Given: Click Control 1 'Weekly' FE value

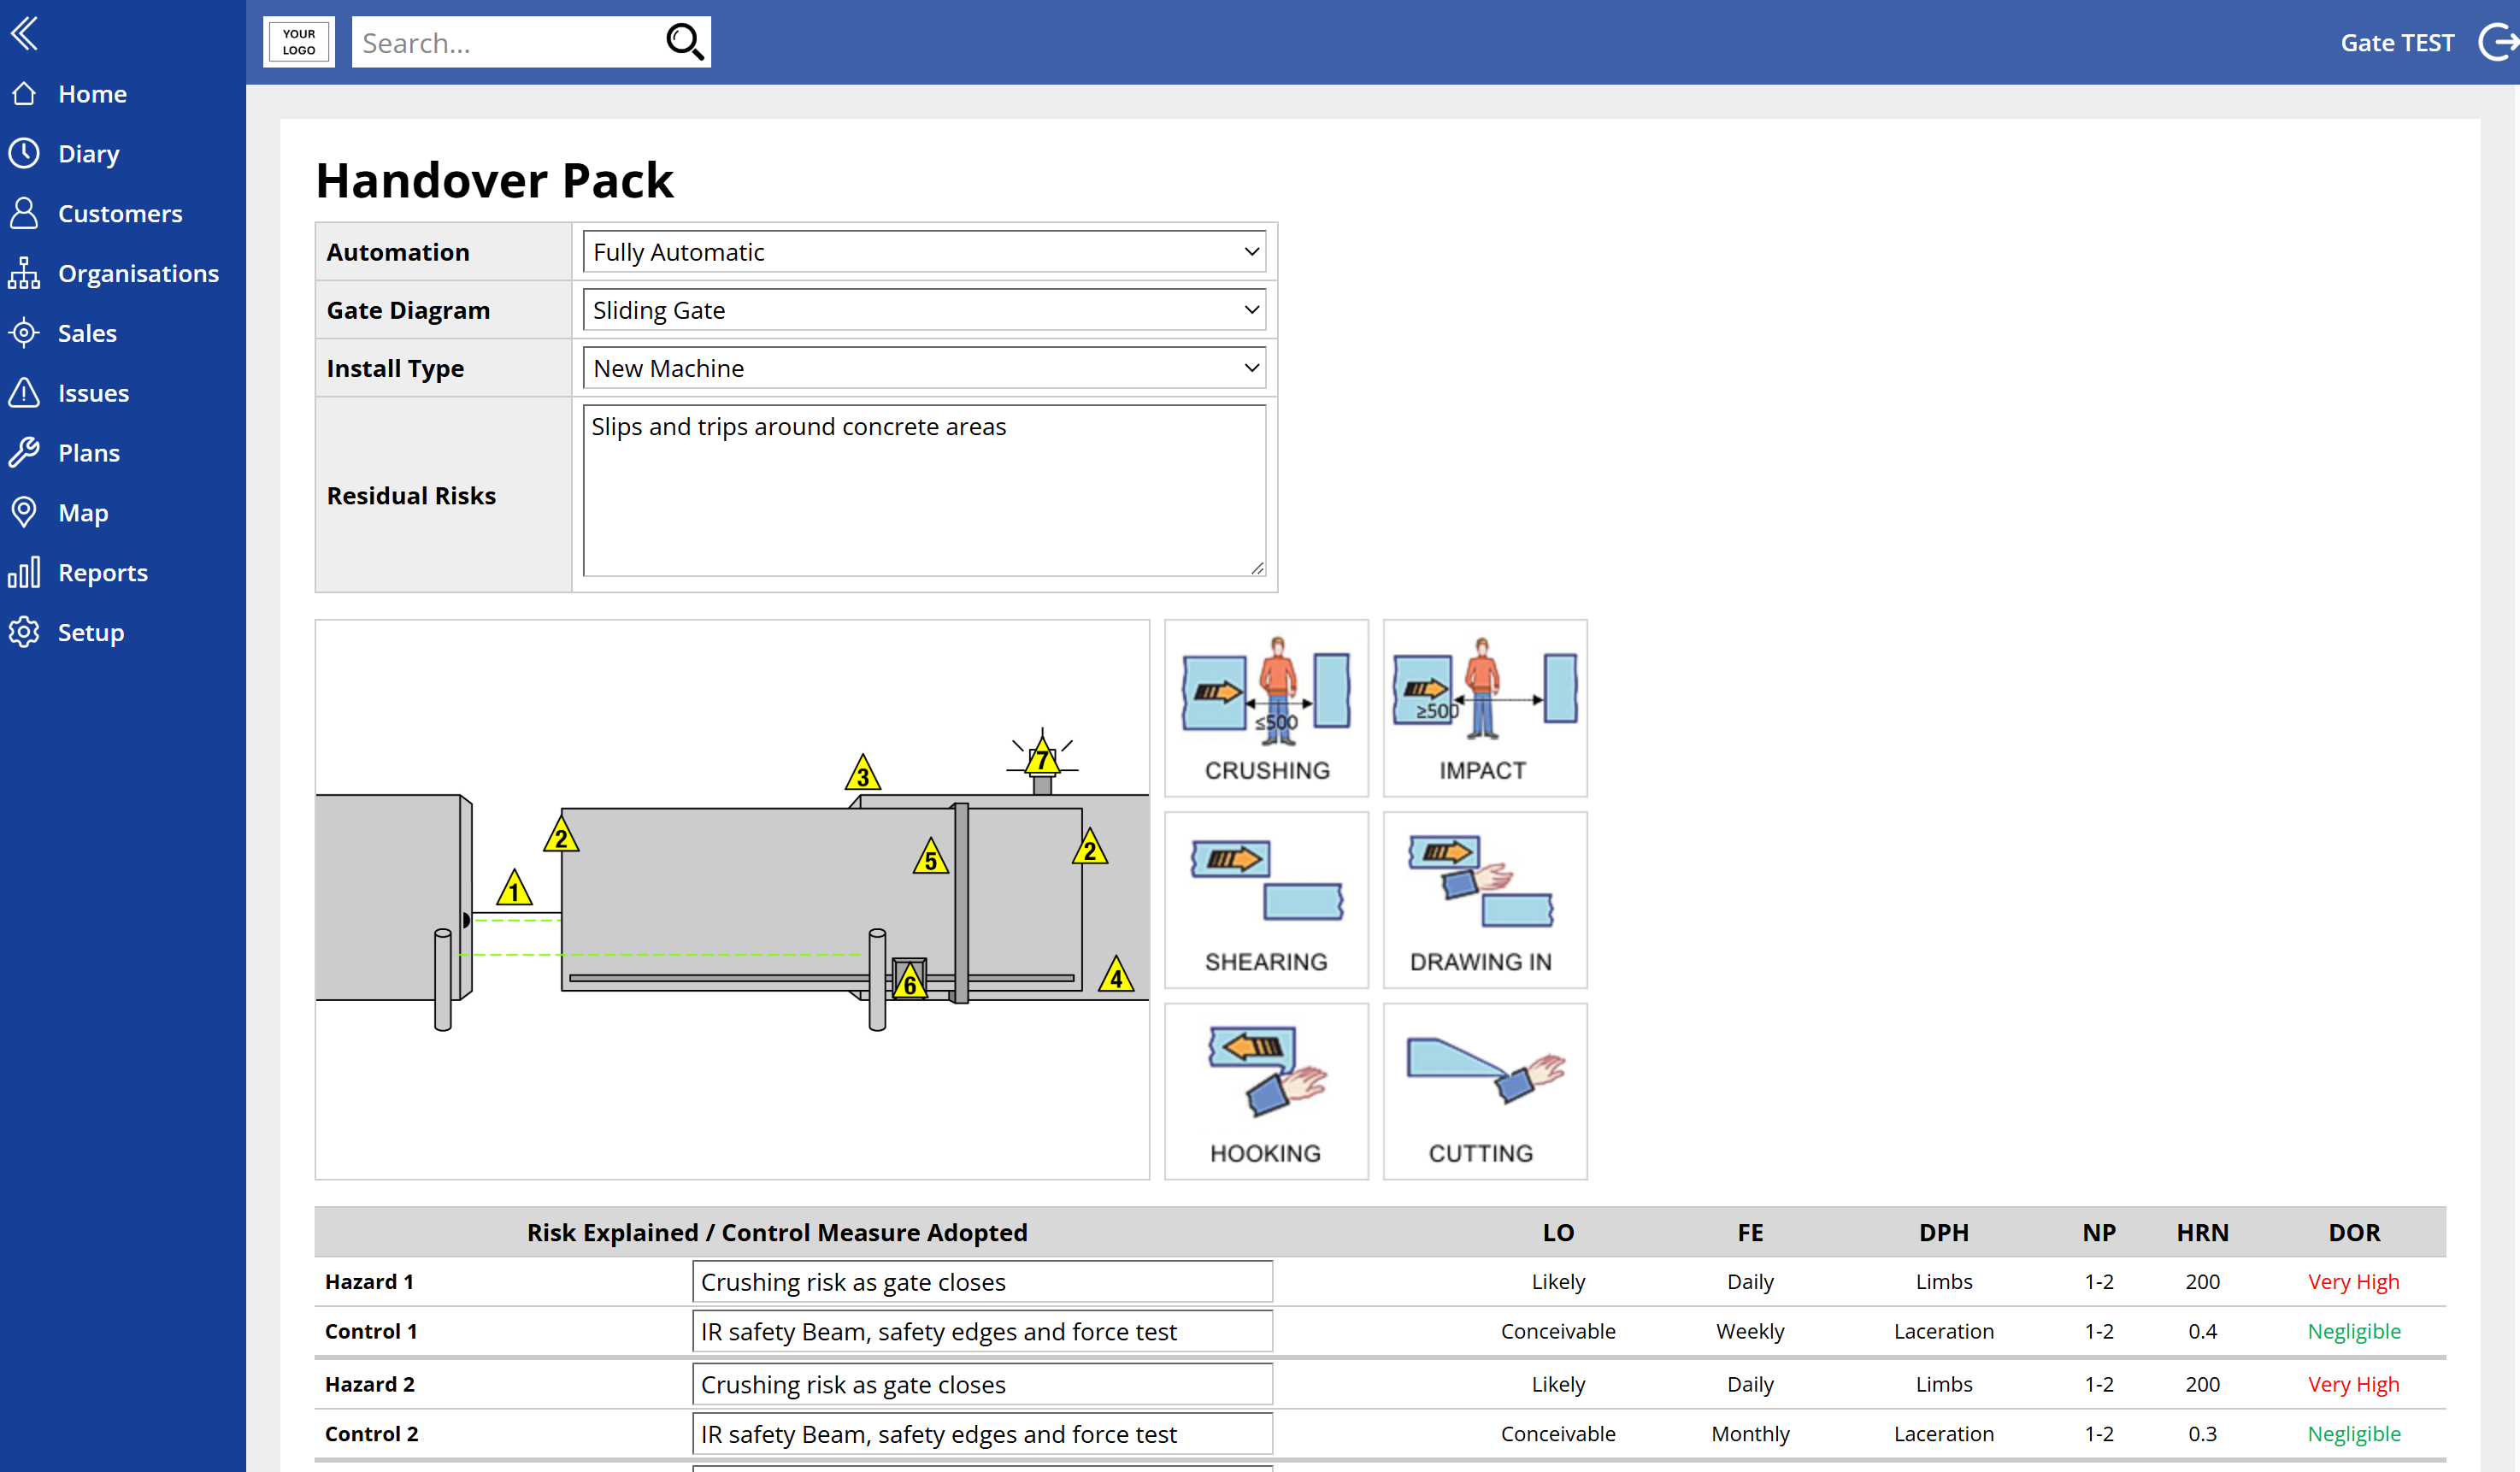Looking at the screenshot, I should pyautogui.click(x=1750, y=1332).
